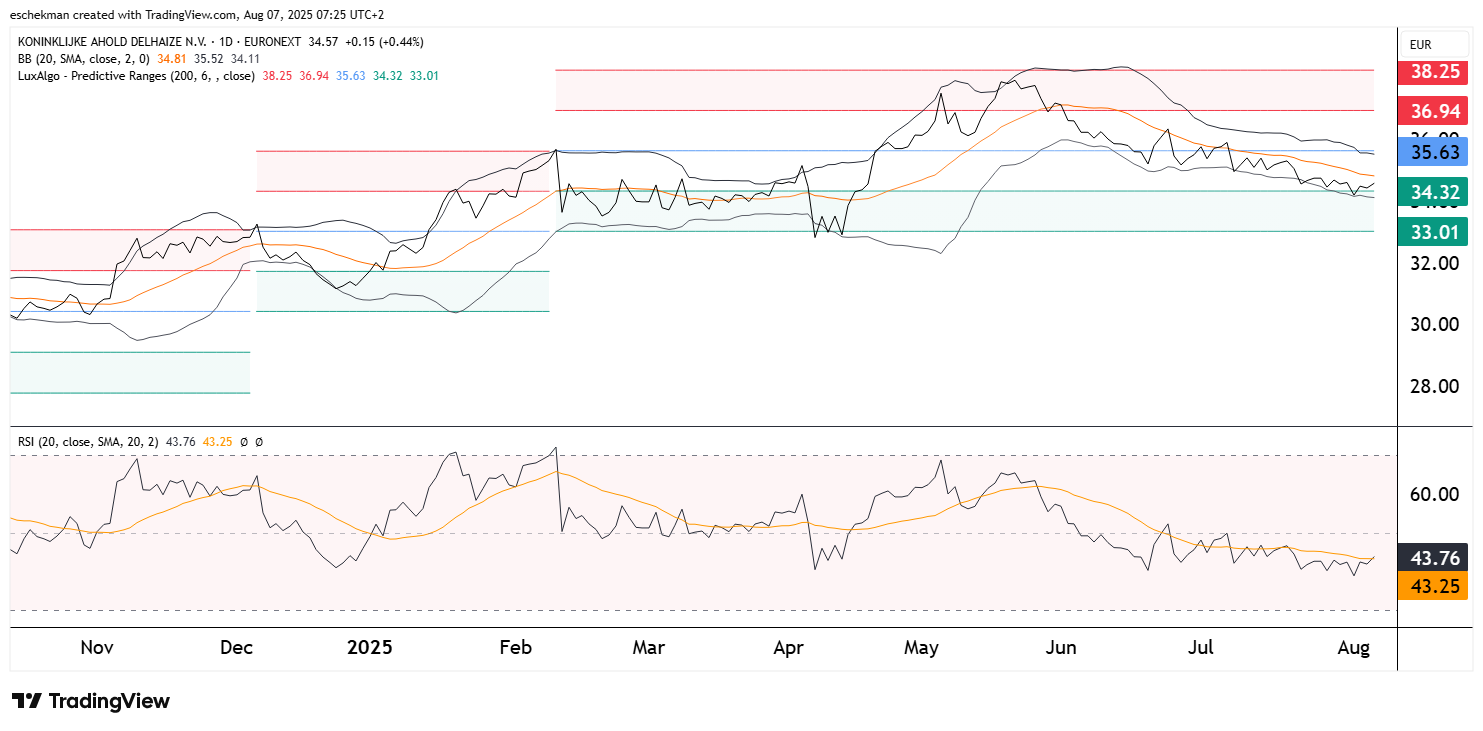Viewport: 1483px width, 731px height.
Task: Select the Nov label on time axis
Action: 96,648
